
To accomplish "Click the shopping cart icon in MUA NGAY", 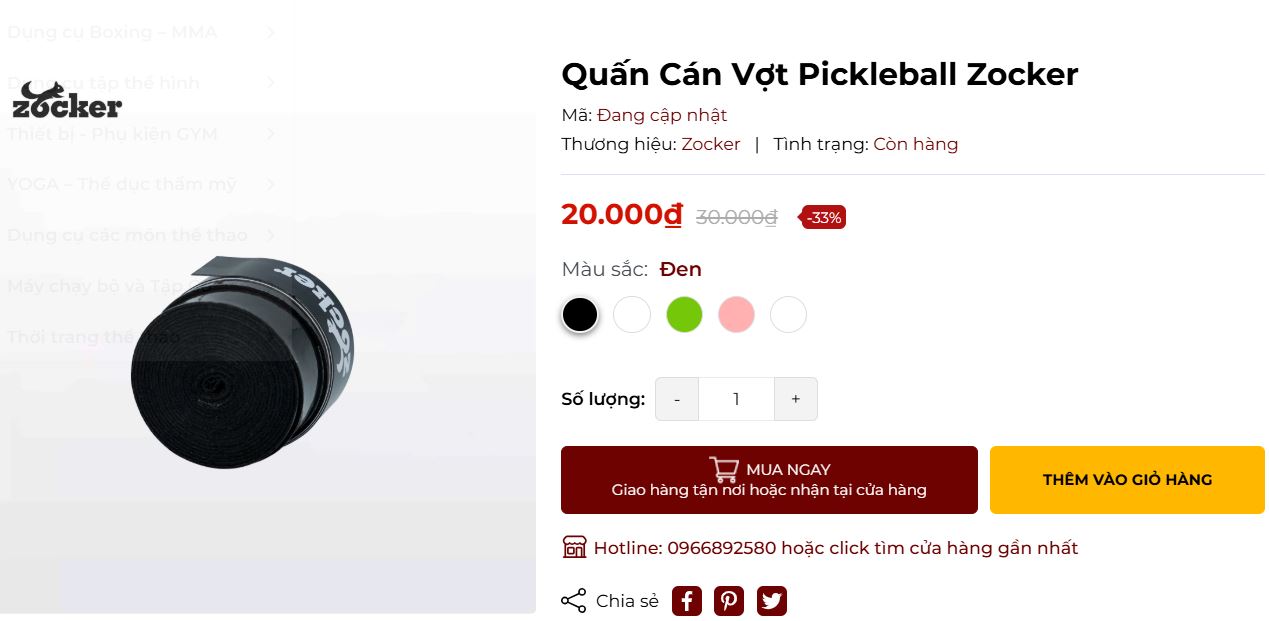I will pos(724,469).
